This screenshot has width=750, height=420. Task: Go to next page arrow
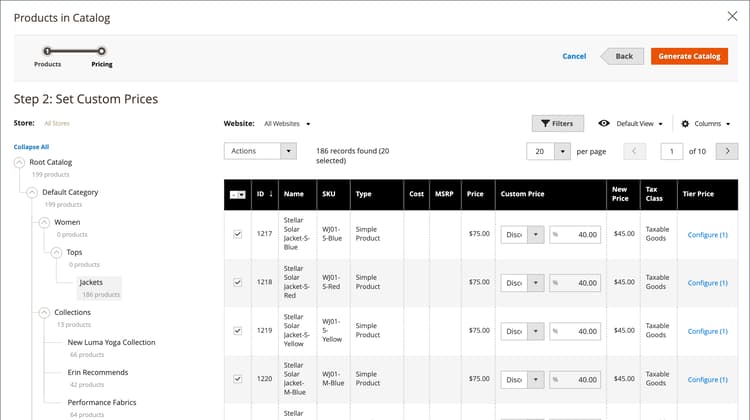(x=727, y=151)
